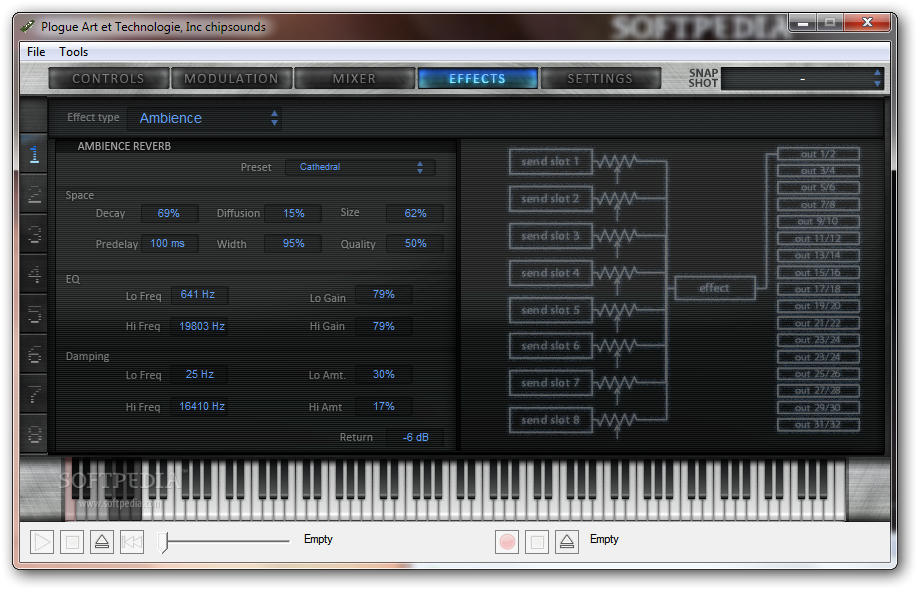Image resolution: width=918 pixels, height=590 pixels.
Task: Click the Decay value 69%
Action: pyautogui.click(x=169, y=214)
